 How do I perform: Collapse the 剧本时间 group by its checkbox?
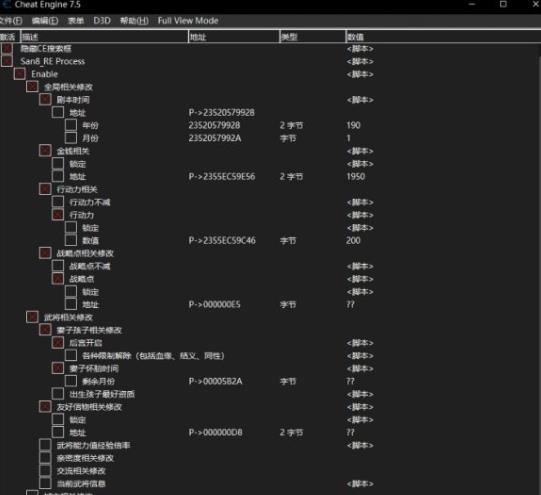click(x=45, y=99)
